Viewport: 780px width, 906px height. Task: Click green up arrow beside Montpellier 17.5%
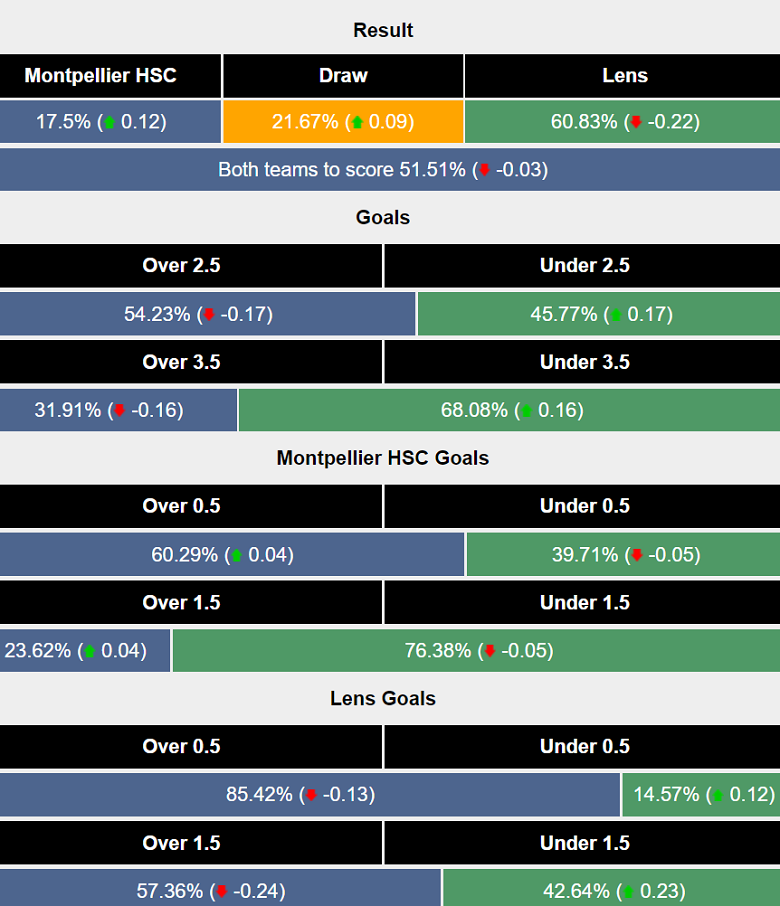[x=110, y=123]
